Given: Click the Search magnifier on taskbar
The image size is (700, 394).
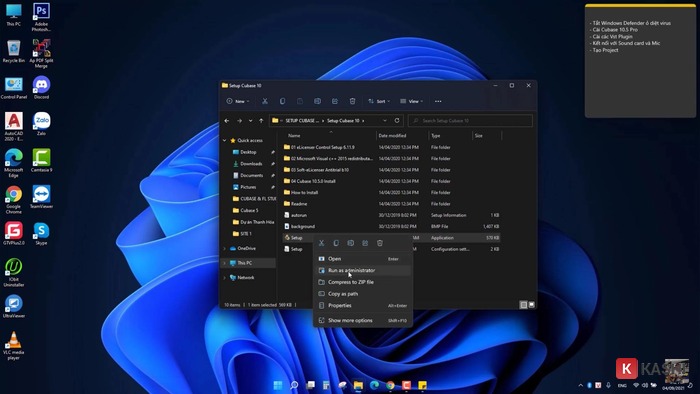Looking at the screenshot, I should pyautogui.click(x=294, y=385).
